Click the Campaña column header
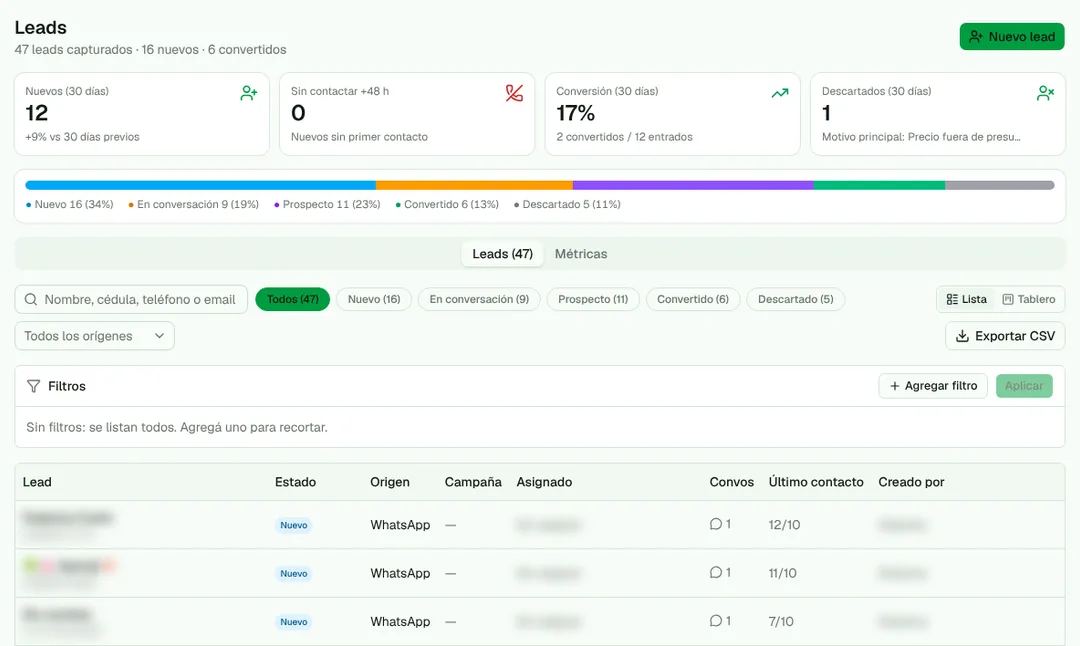Screen dimensions: 1080x646 [473, 482]
